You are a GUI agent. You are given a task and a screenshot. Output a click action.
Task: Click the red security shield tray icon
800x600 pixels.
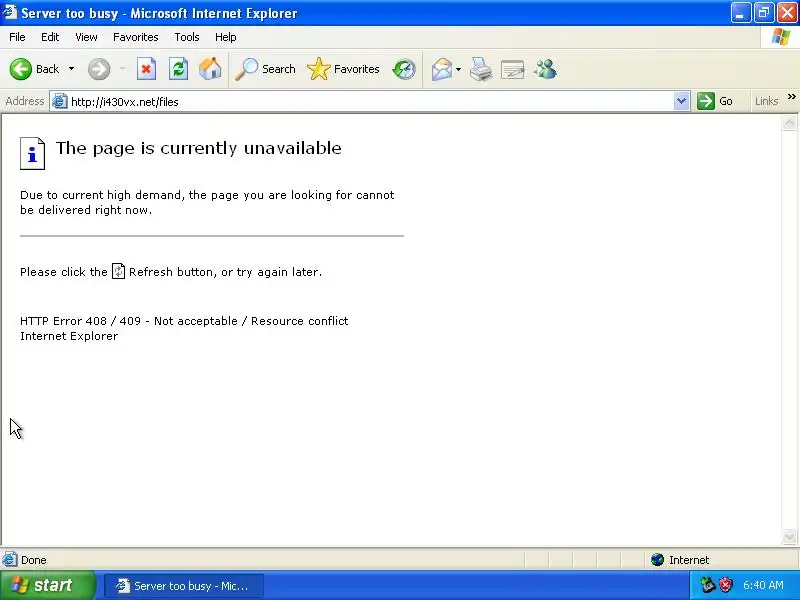(x=726, y=585)
